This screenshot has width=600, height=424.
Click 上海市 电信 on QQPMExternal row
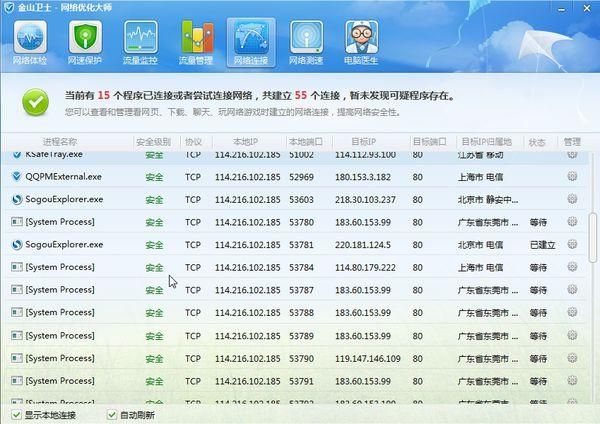point(480,177)
